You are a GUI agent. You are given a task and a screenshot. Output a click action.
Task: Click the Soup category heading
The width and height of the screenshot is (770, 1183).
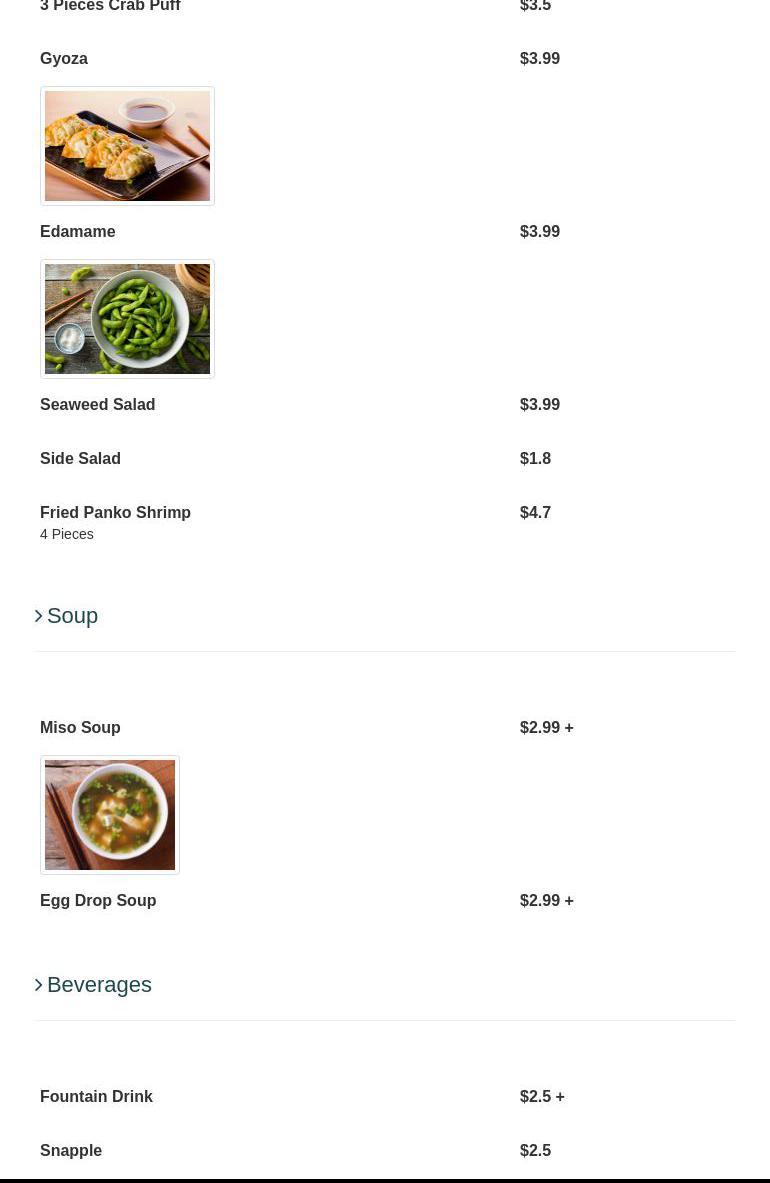[x=72, y=616]
